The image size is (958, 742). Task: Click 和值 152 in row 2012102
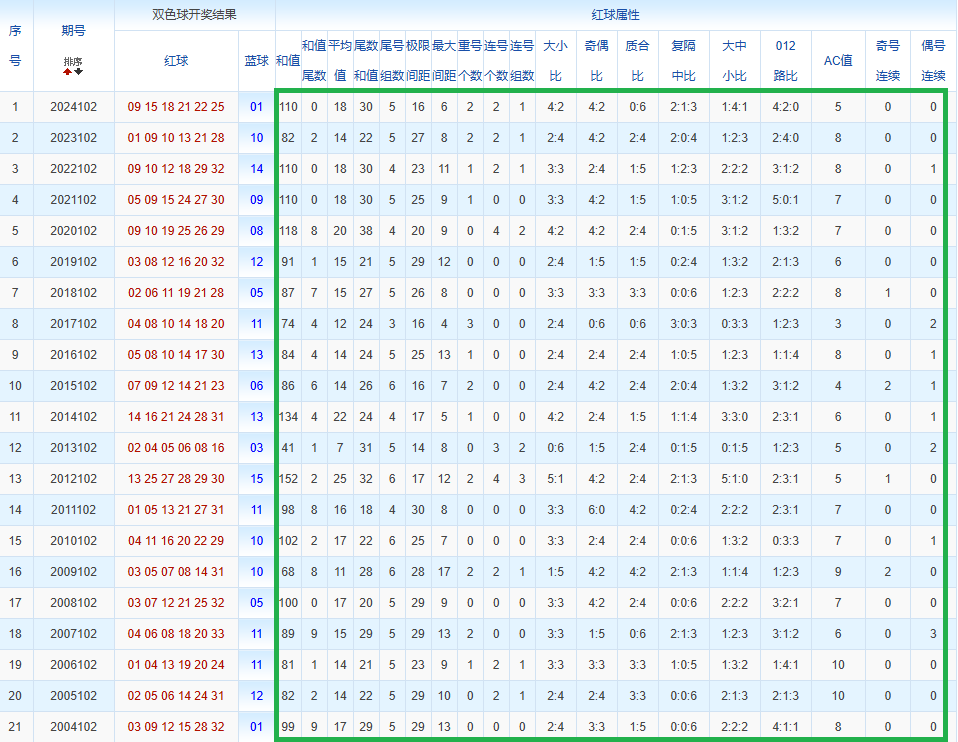(288, 479)
